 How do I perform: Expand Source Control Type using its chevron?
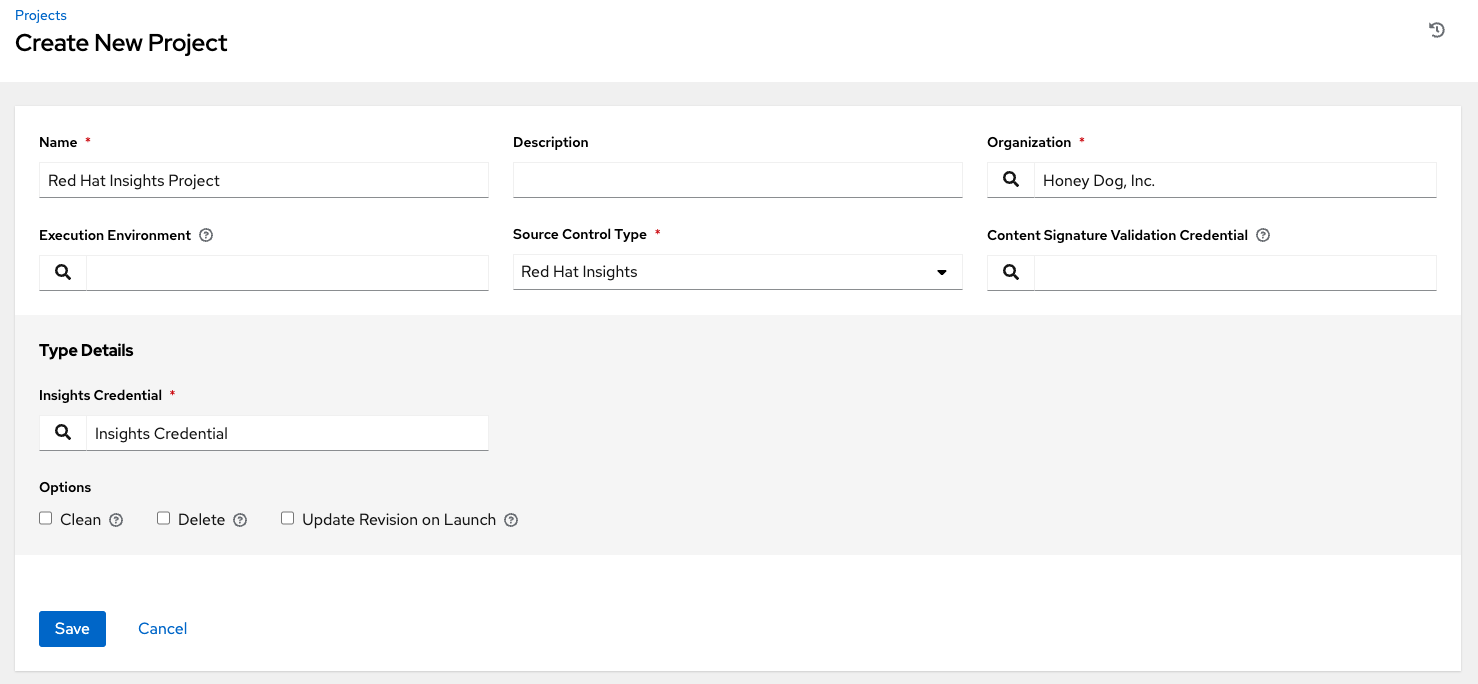click(941, 271)
